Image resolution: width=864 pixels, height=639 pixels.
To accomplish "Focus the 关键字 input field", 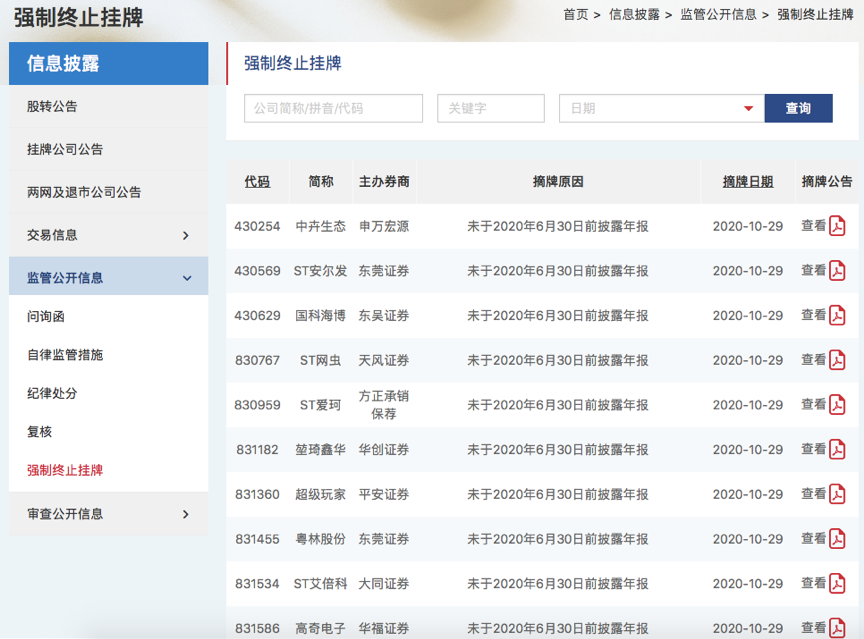I will click(491, 109).
